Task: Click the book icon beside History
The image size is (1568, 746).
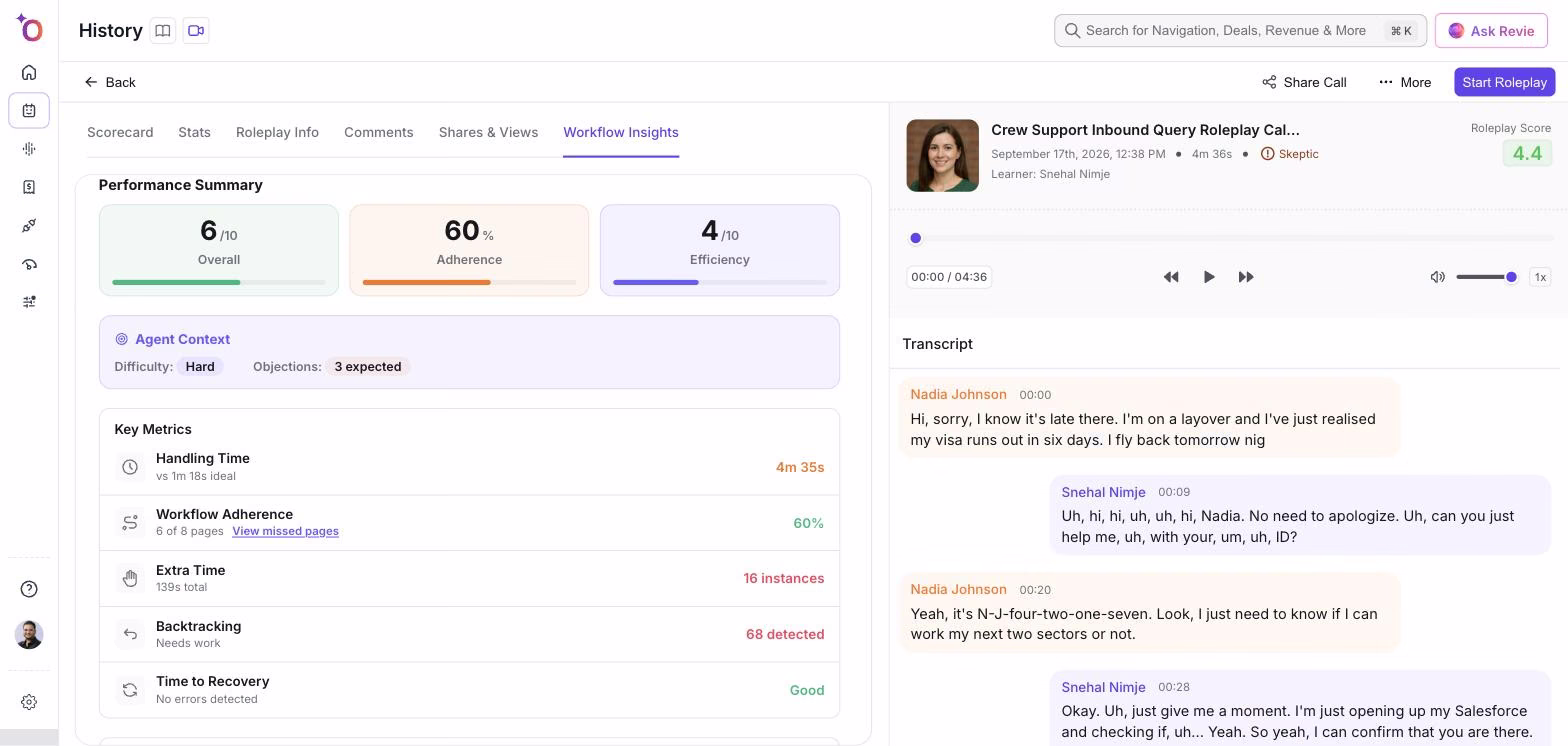Action: pos(162,31)
